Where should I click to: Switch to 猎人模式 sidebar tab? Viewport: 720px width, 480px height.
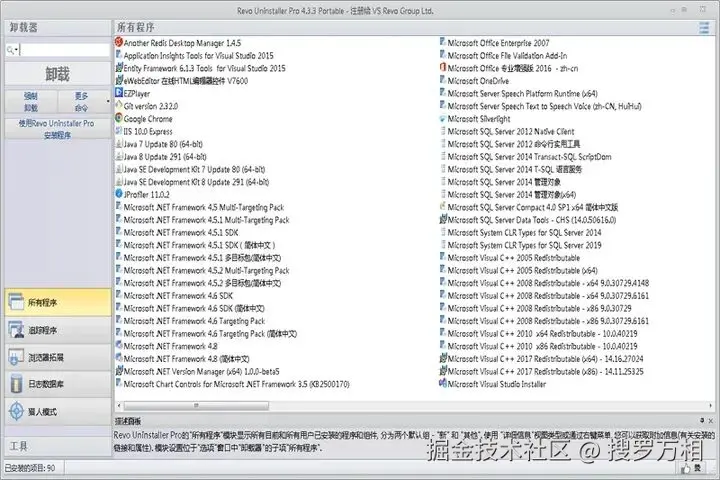(58, 411)
